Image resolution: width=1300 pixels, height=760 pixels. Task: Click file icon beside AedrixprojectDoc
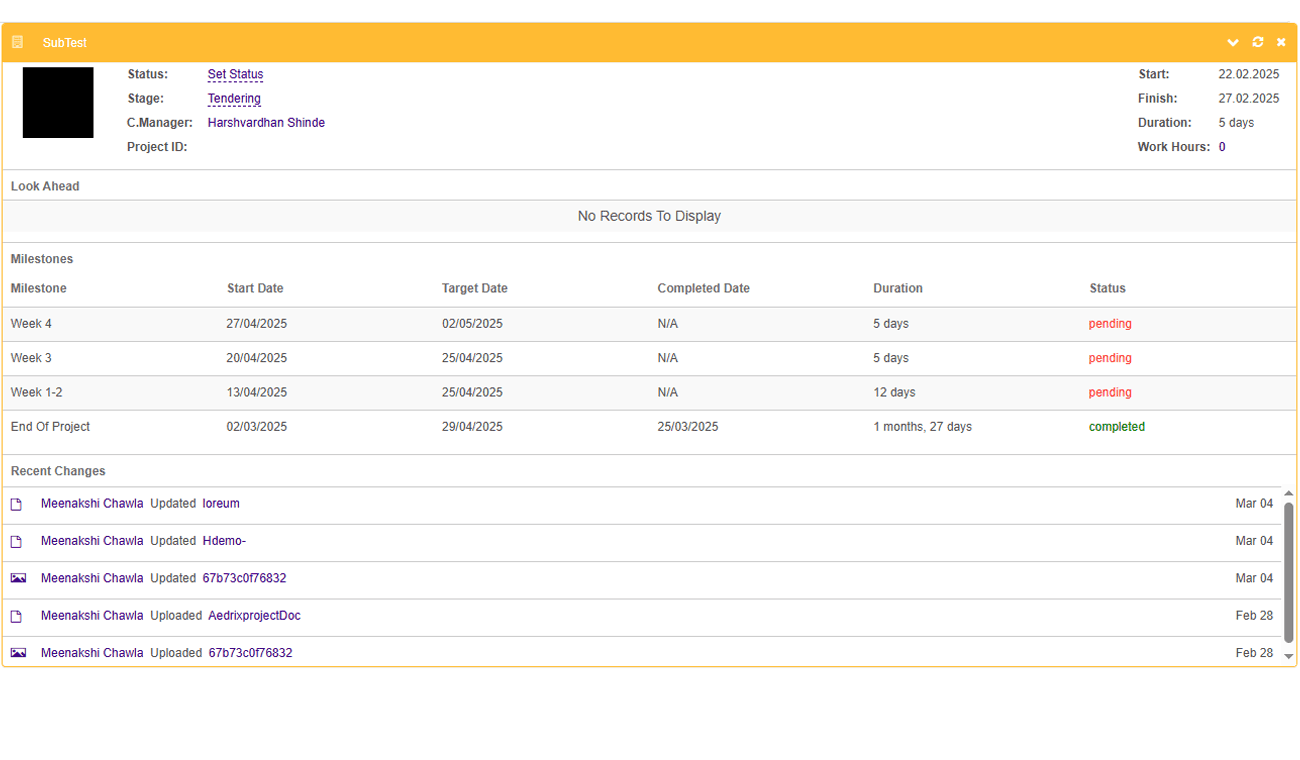(16, 617)
